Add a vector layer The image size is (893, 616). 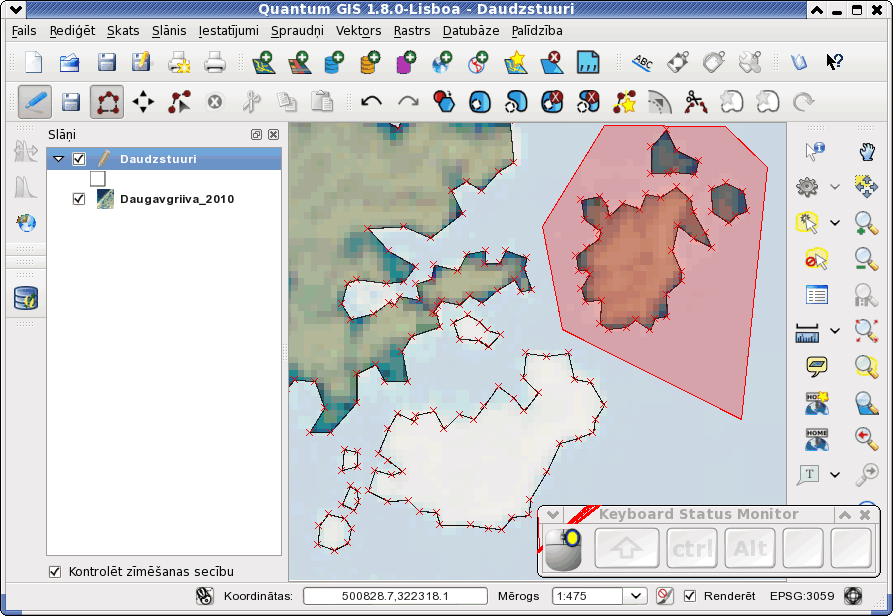pyautogui.click(x=264, y=62)
